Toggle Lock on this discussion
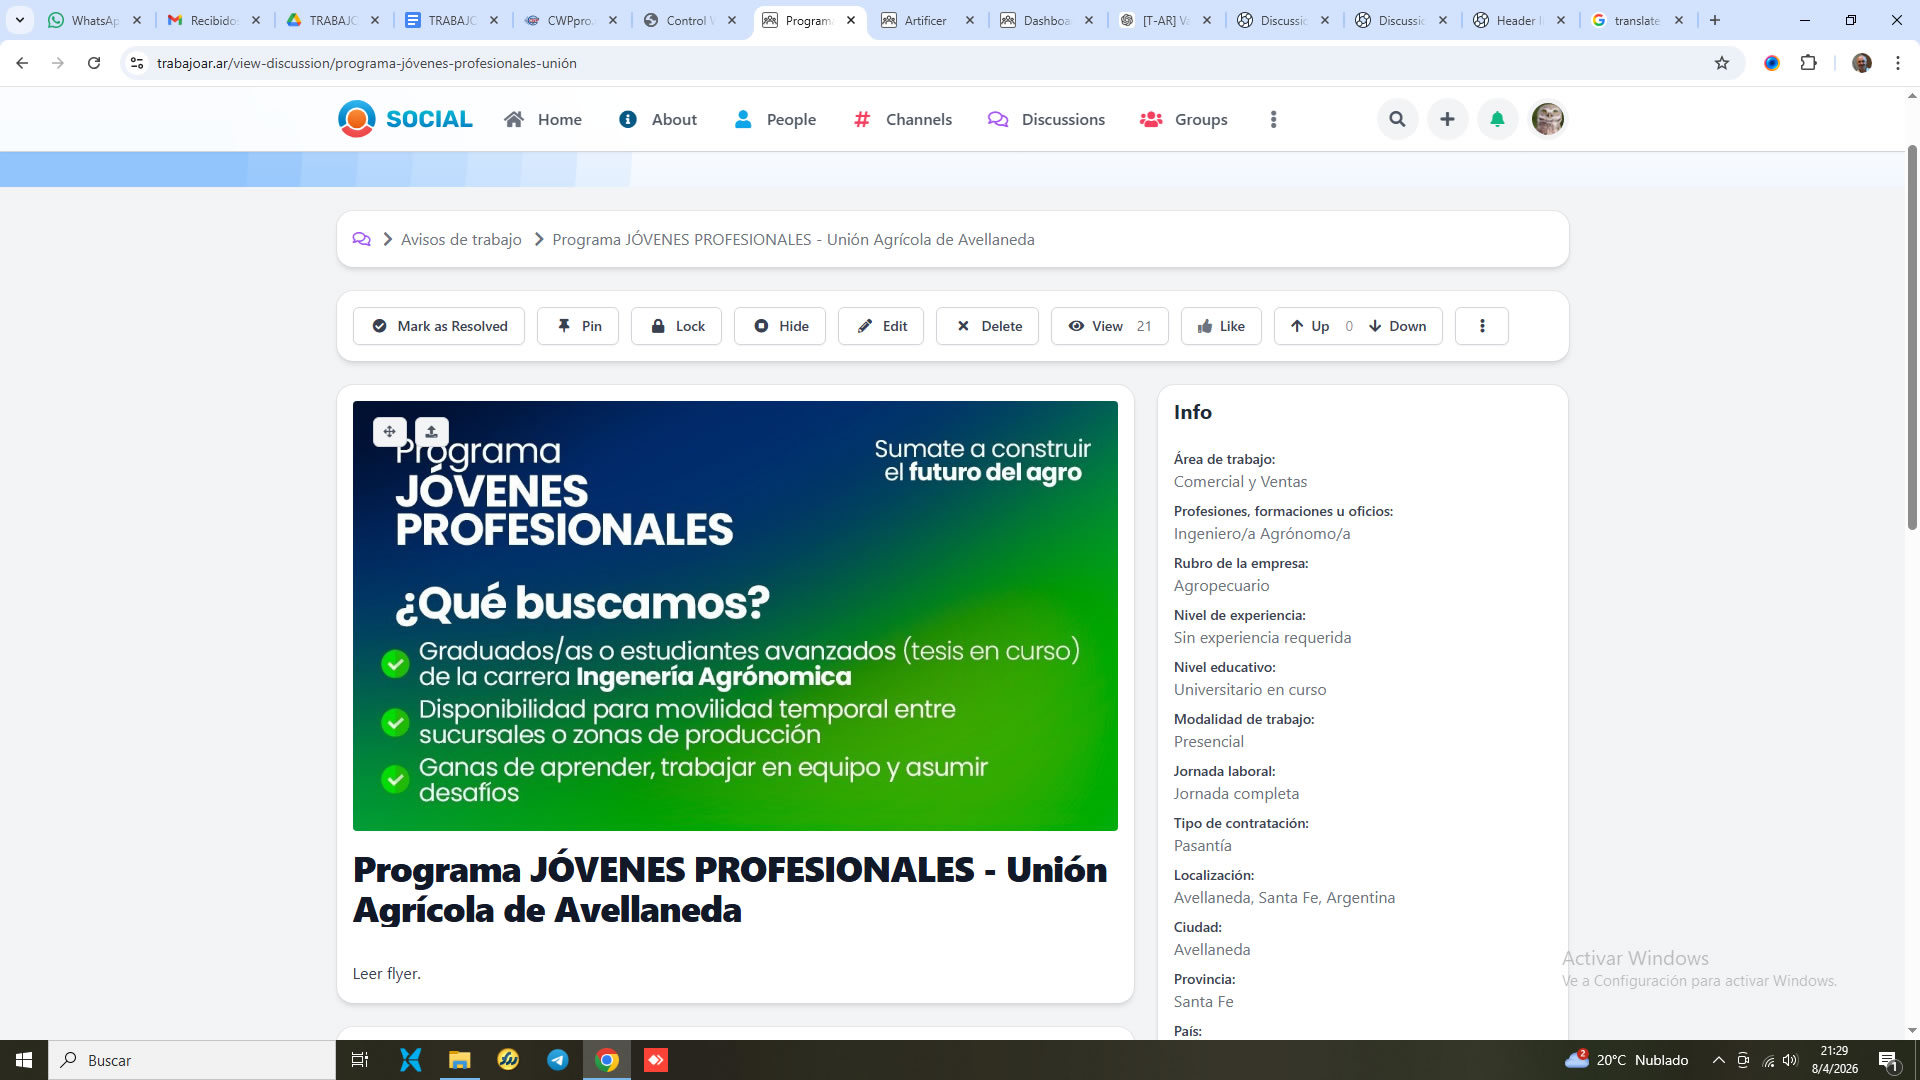This screenshot has height=1080, width=1920. click(676, 326)
